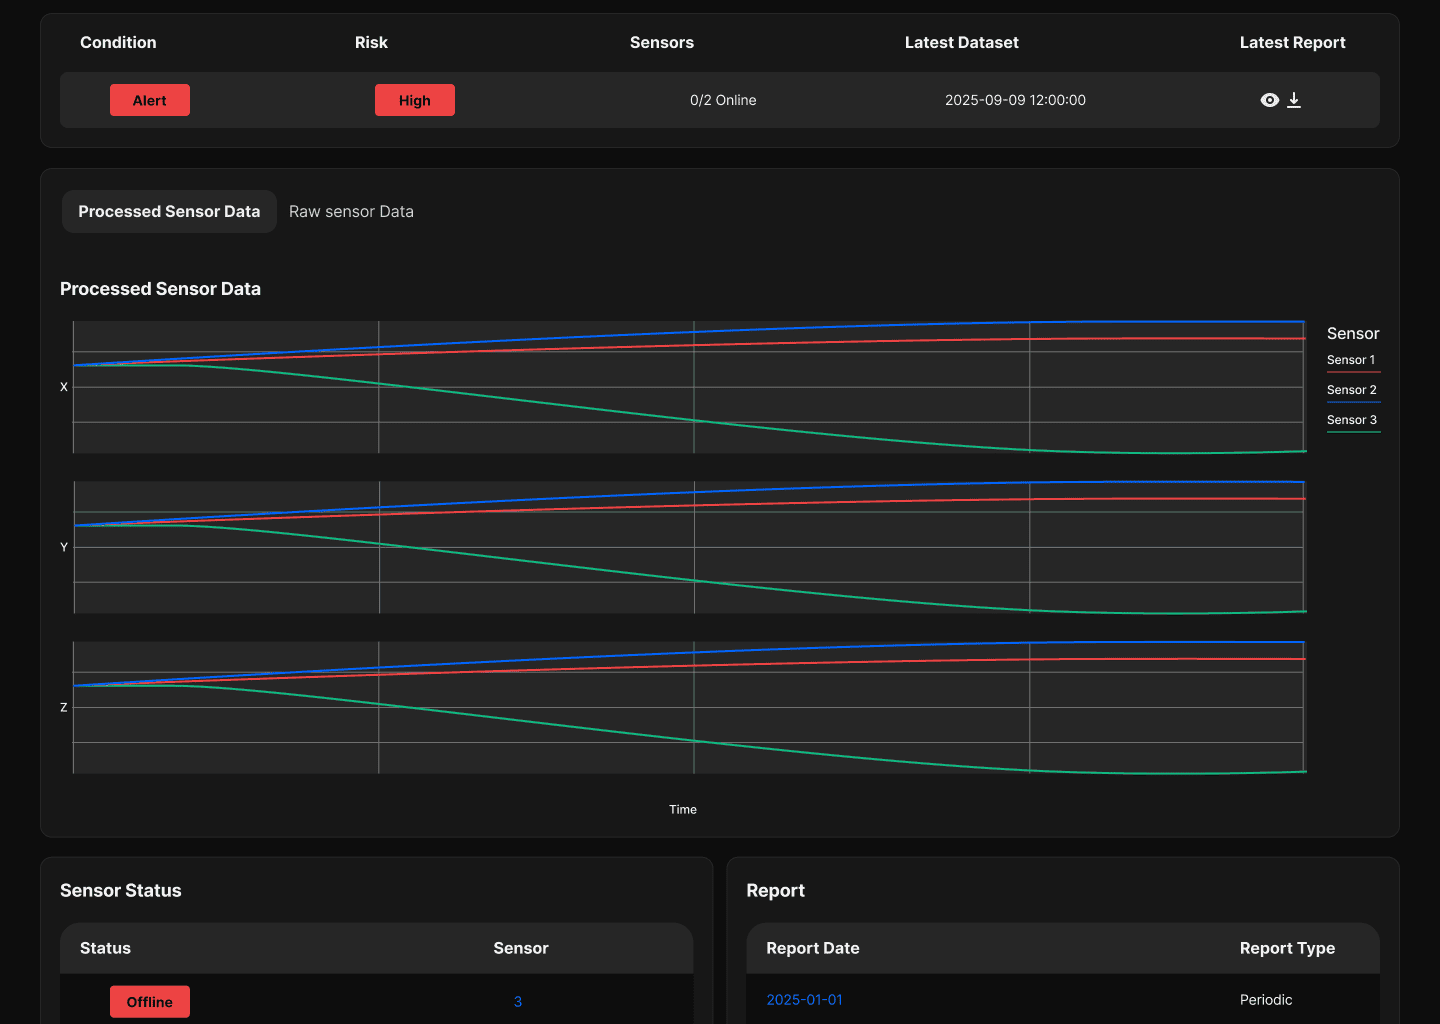
Task: Click the Latest Dataset column header
Action: [x=962, y=42]
